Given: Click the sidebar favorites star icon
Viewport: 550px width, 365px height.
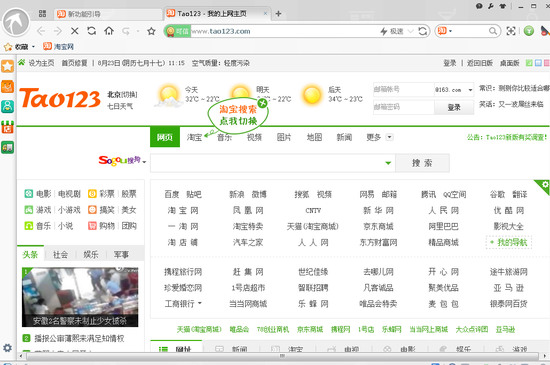Looking at the screenshot, I should pos(8,66).
